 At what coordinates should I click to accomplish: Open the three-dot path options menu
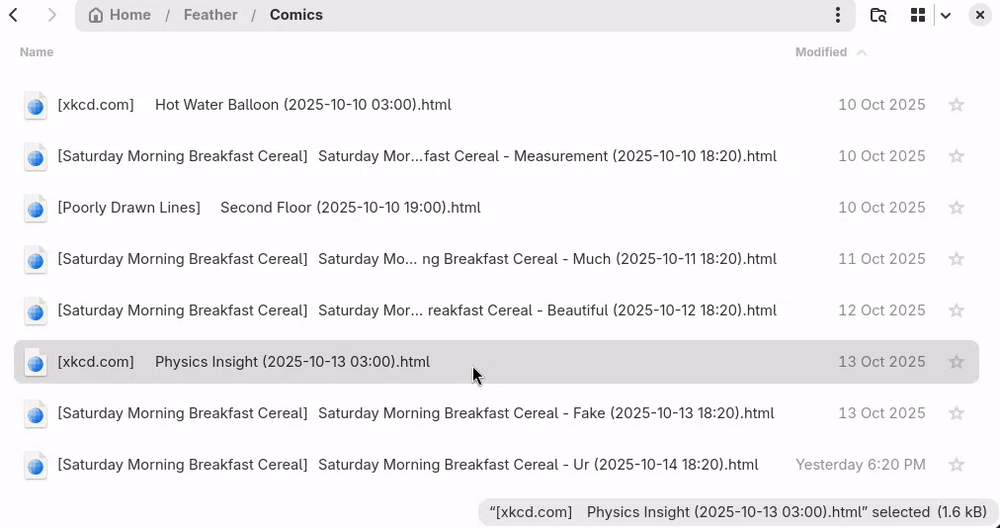tap(838, 15)
